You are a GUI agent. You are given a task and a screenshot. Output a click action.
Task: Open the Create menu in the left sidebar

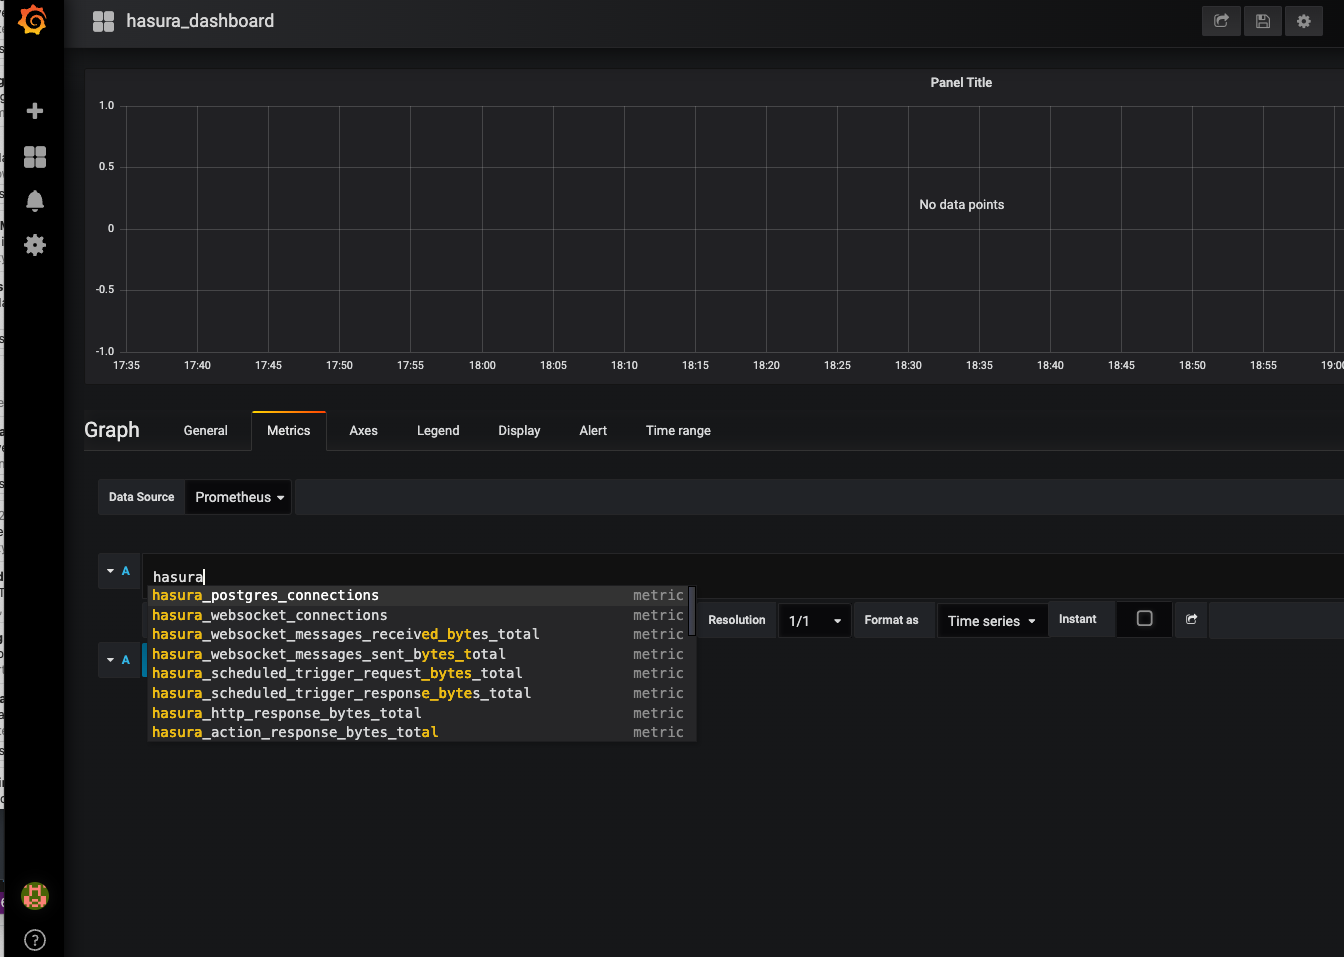click(x=34, y=111)
